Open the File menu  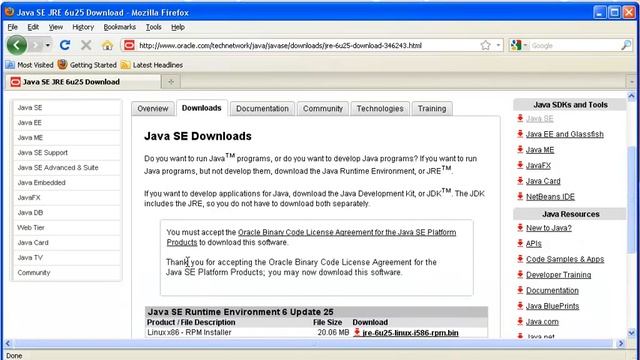(x=13, y=27)
